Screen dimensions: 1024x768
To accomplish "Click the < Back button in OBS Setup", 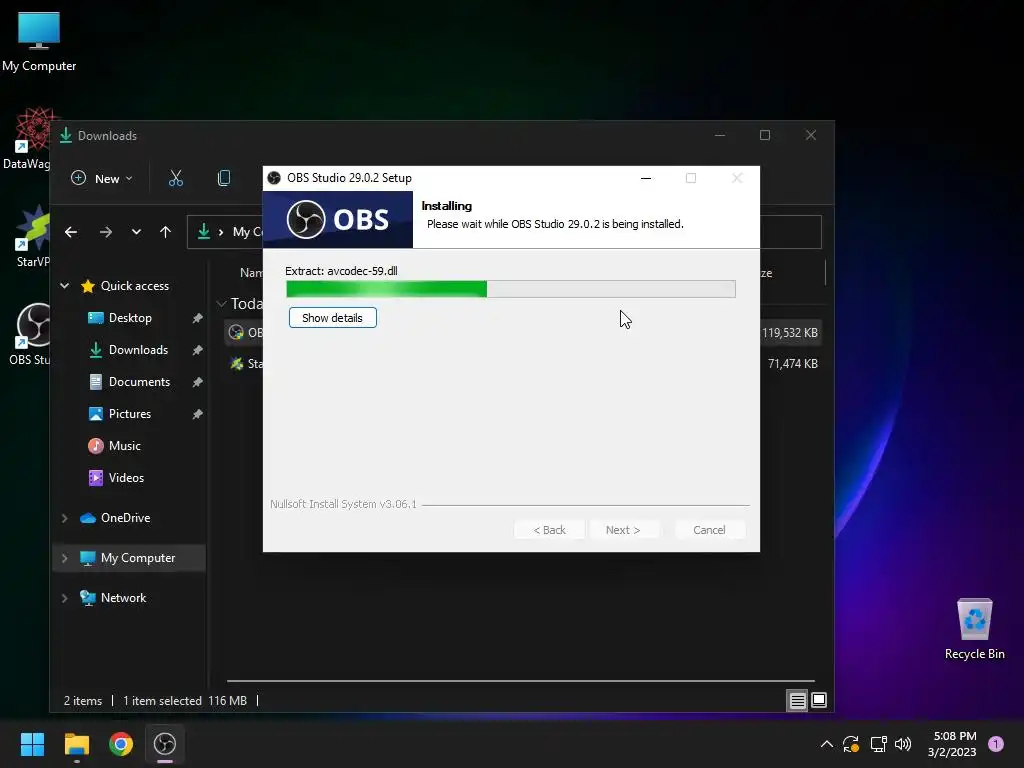I will tap(549, 530).
